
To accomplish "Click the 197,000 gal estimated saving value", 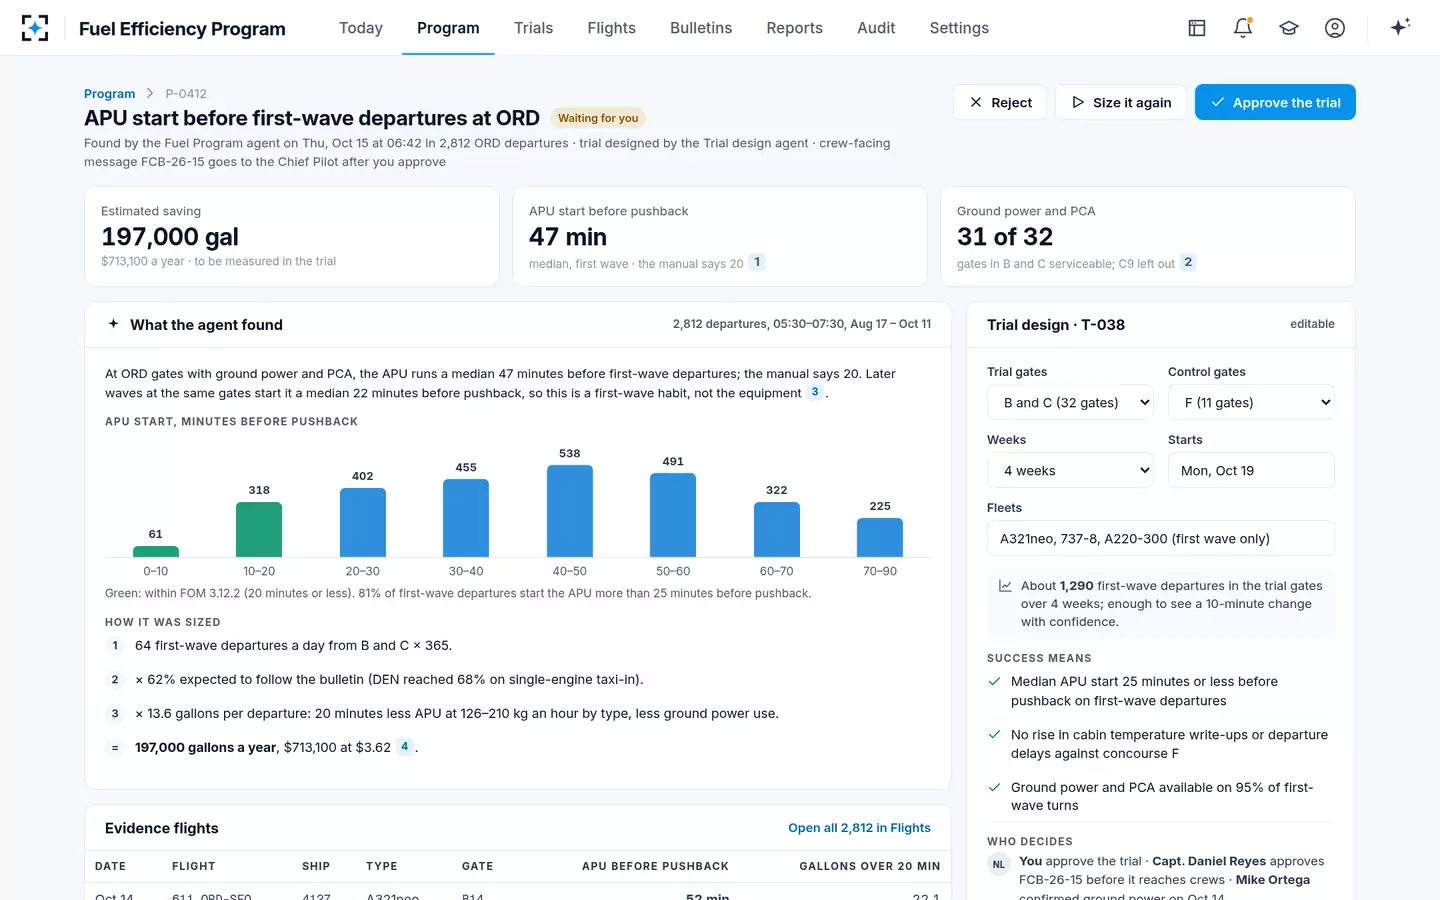I will [x=170, y=237].
